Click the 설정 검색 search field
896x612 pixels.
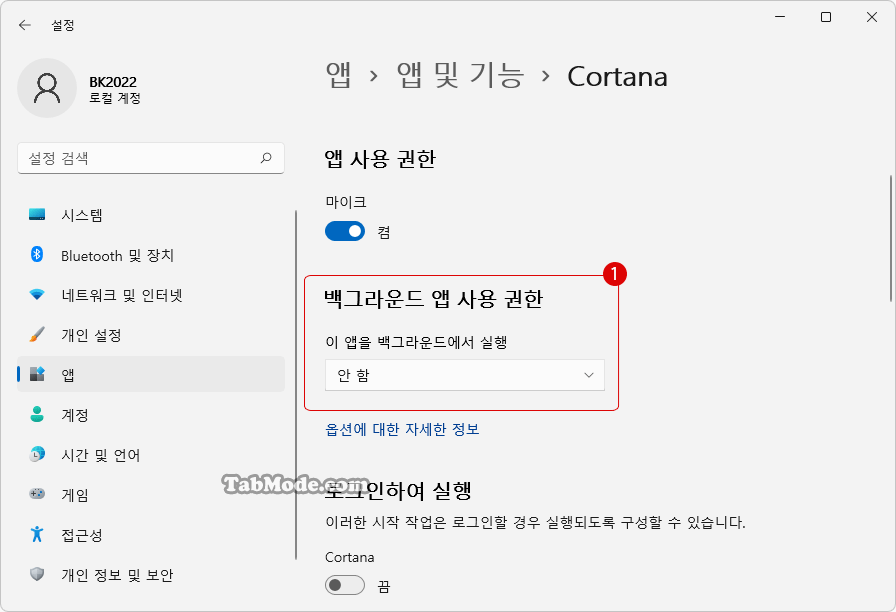click(151, 158)
